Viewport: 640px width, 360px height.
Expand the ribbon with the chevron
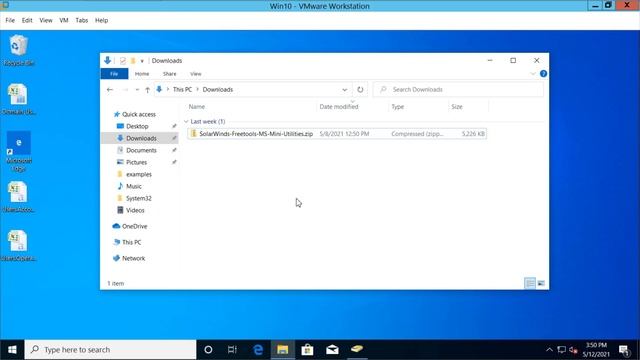tap(533, 74)
